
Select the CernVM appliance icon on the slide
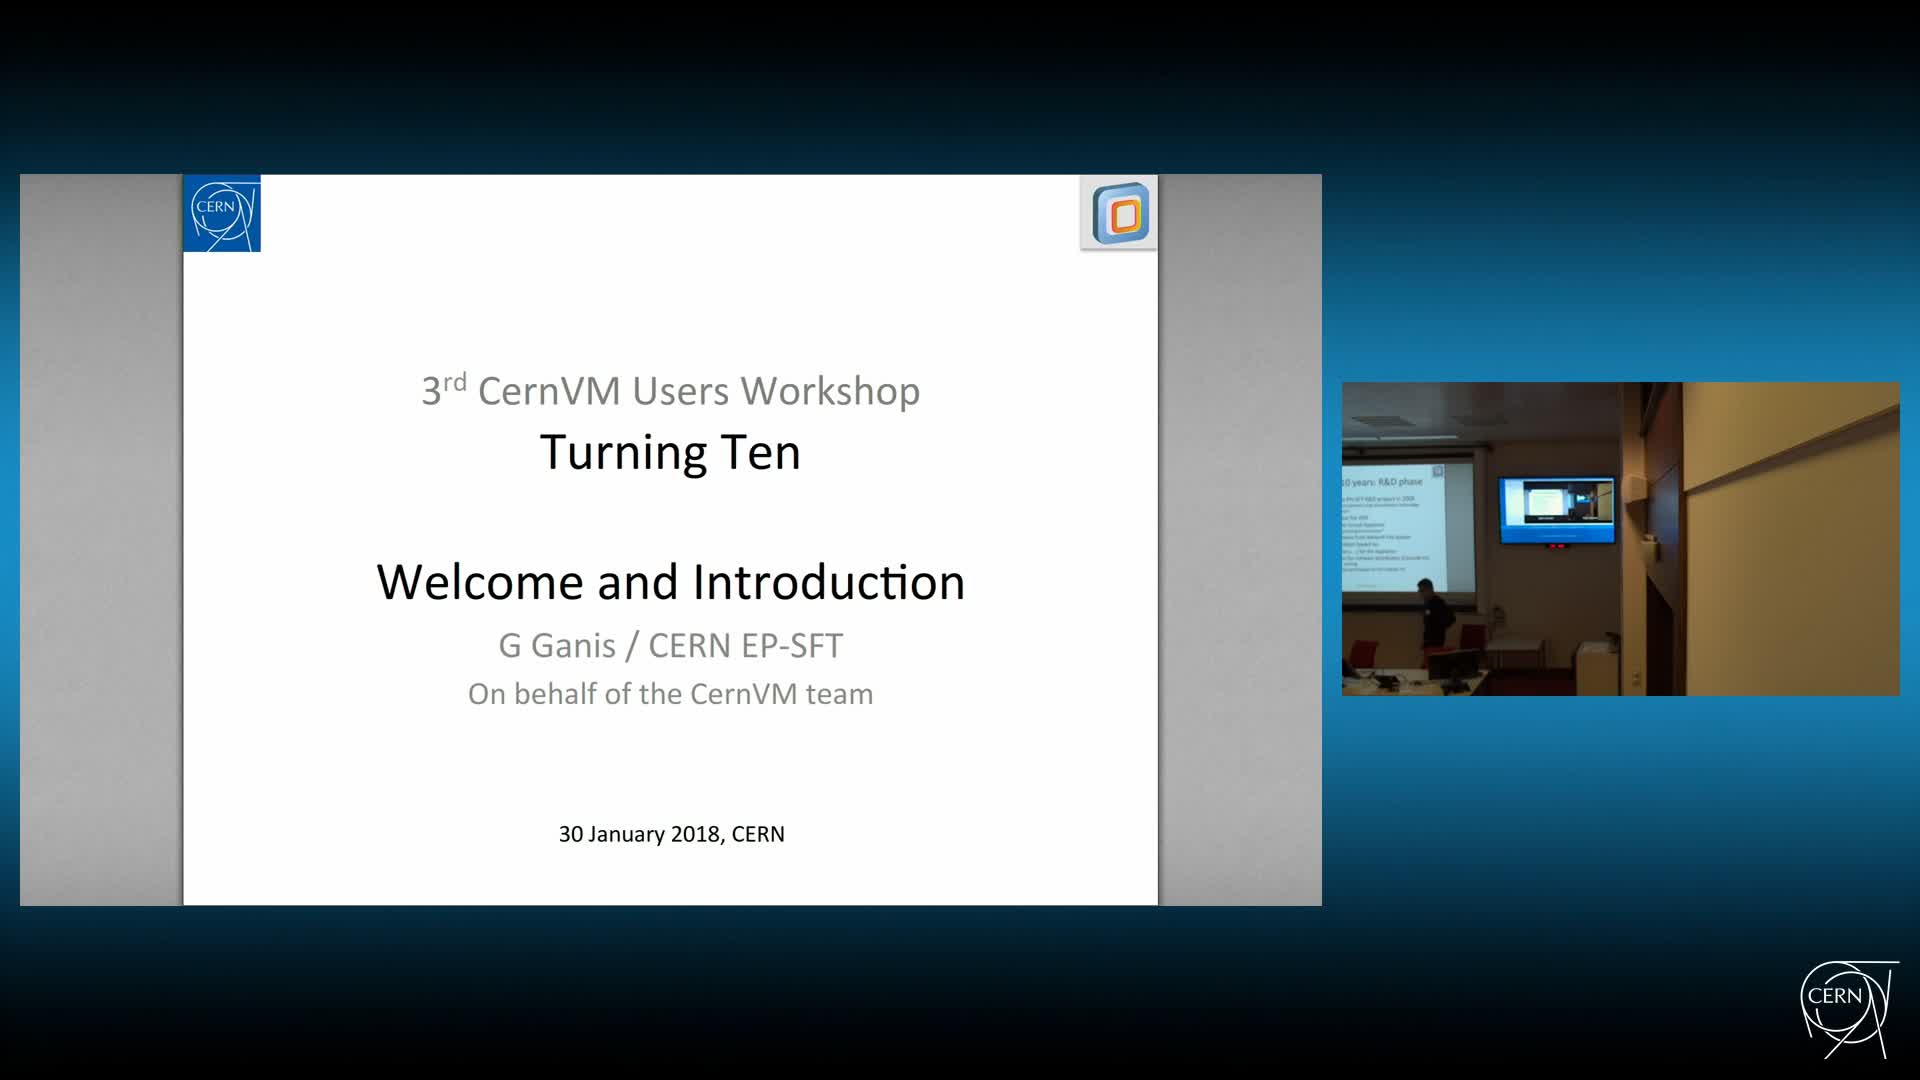[x=1117, y=213]
